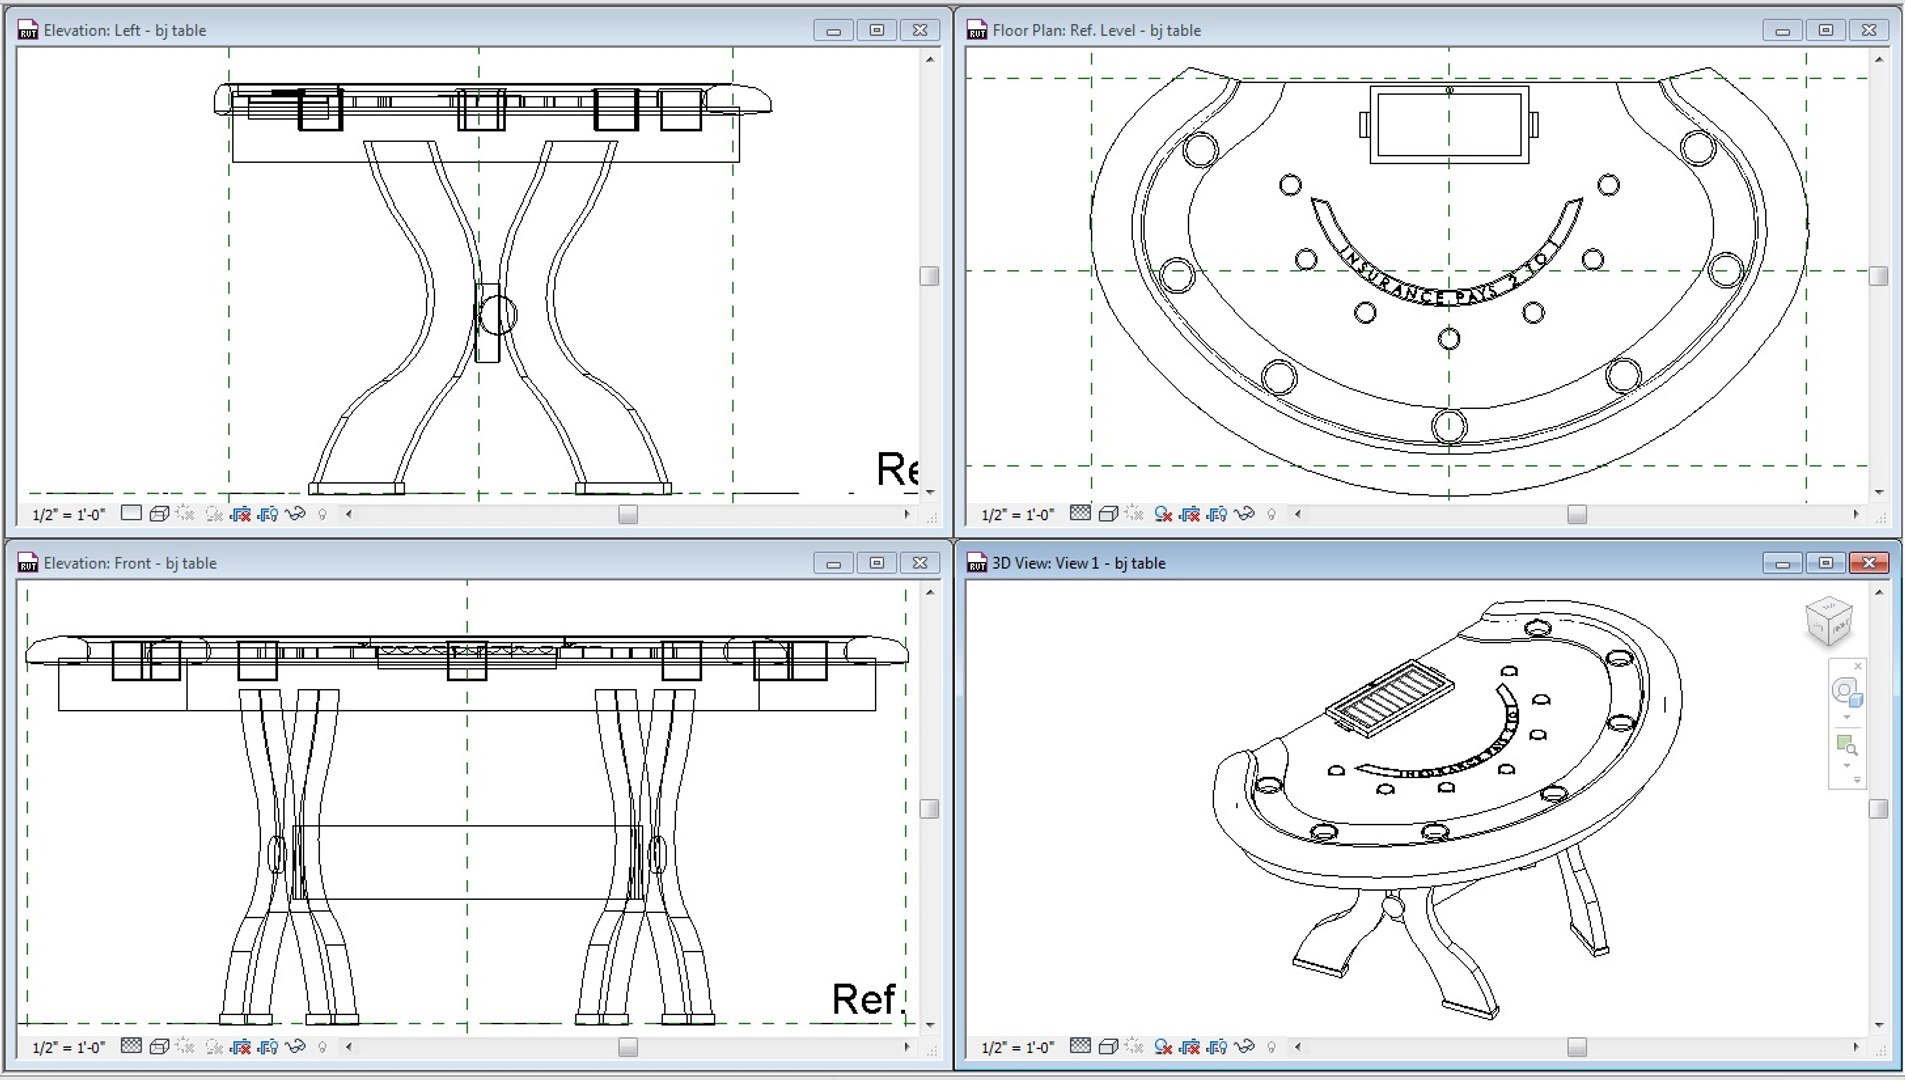Open the scale selector in 3D view

(x=1017, y=1048)
